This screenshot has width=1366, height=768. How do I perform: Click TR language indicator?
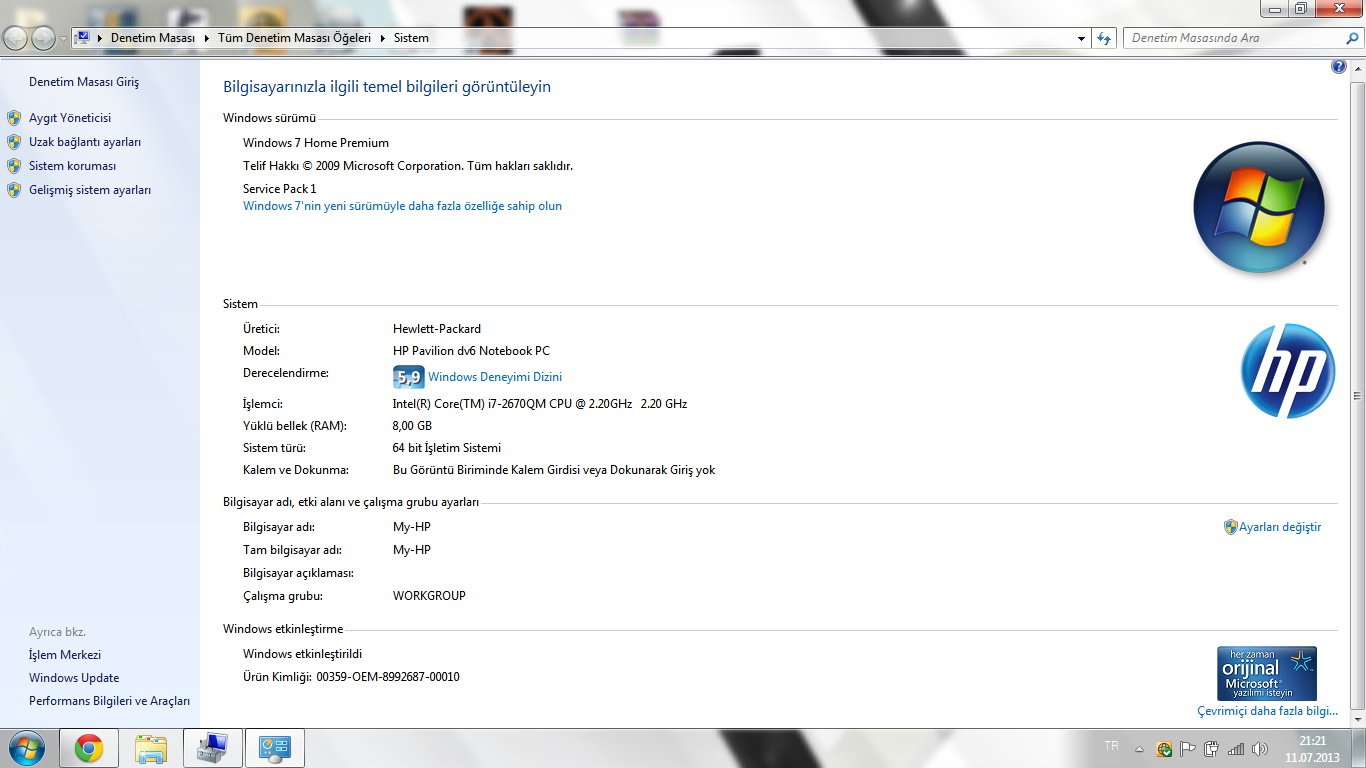point(1111,746)
